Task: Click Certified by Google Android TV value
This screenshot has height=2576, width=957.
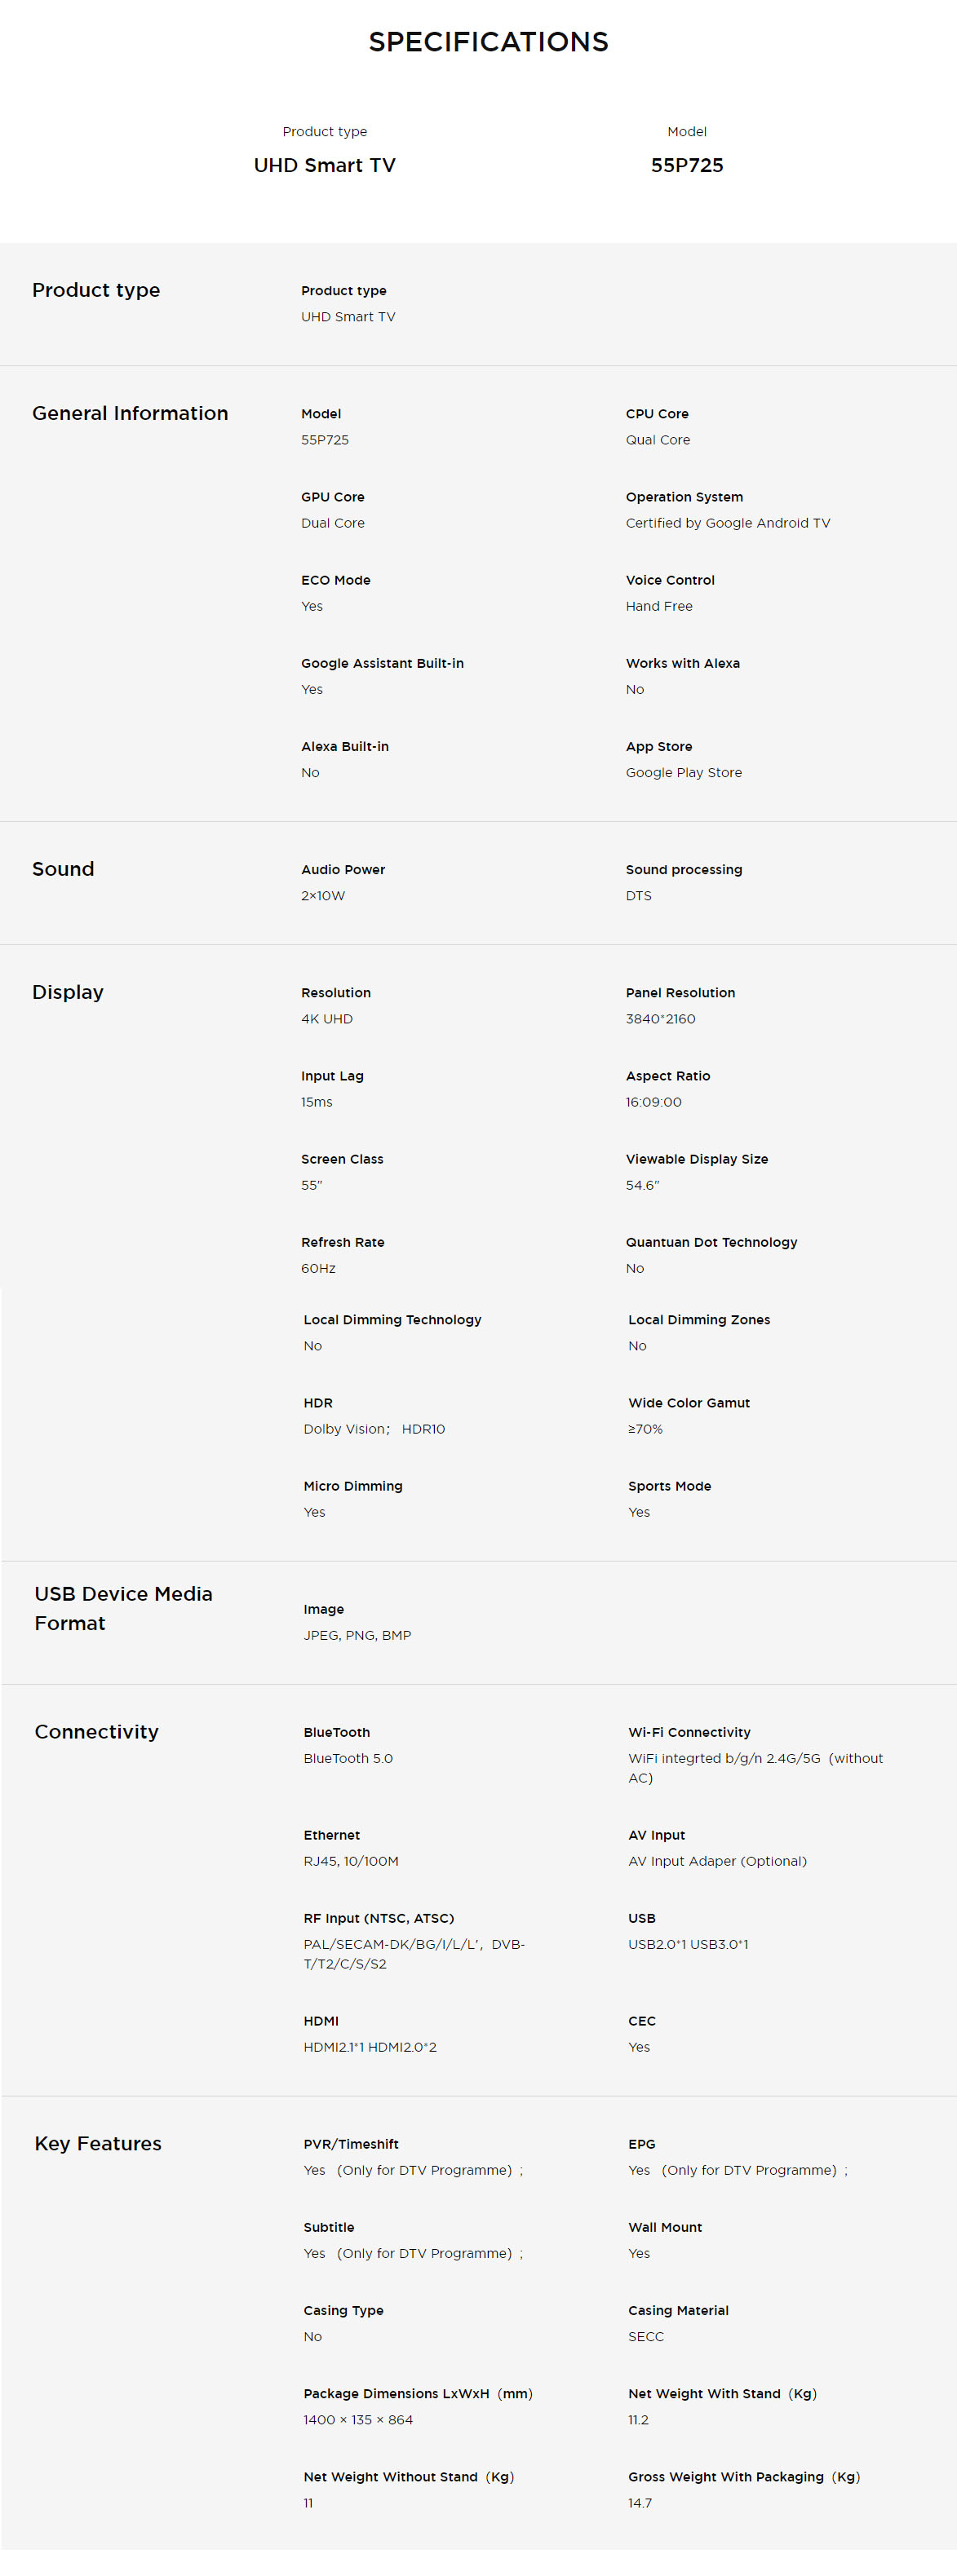Action: point(727,523)
